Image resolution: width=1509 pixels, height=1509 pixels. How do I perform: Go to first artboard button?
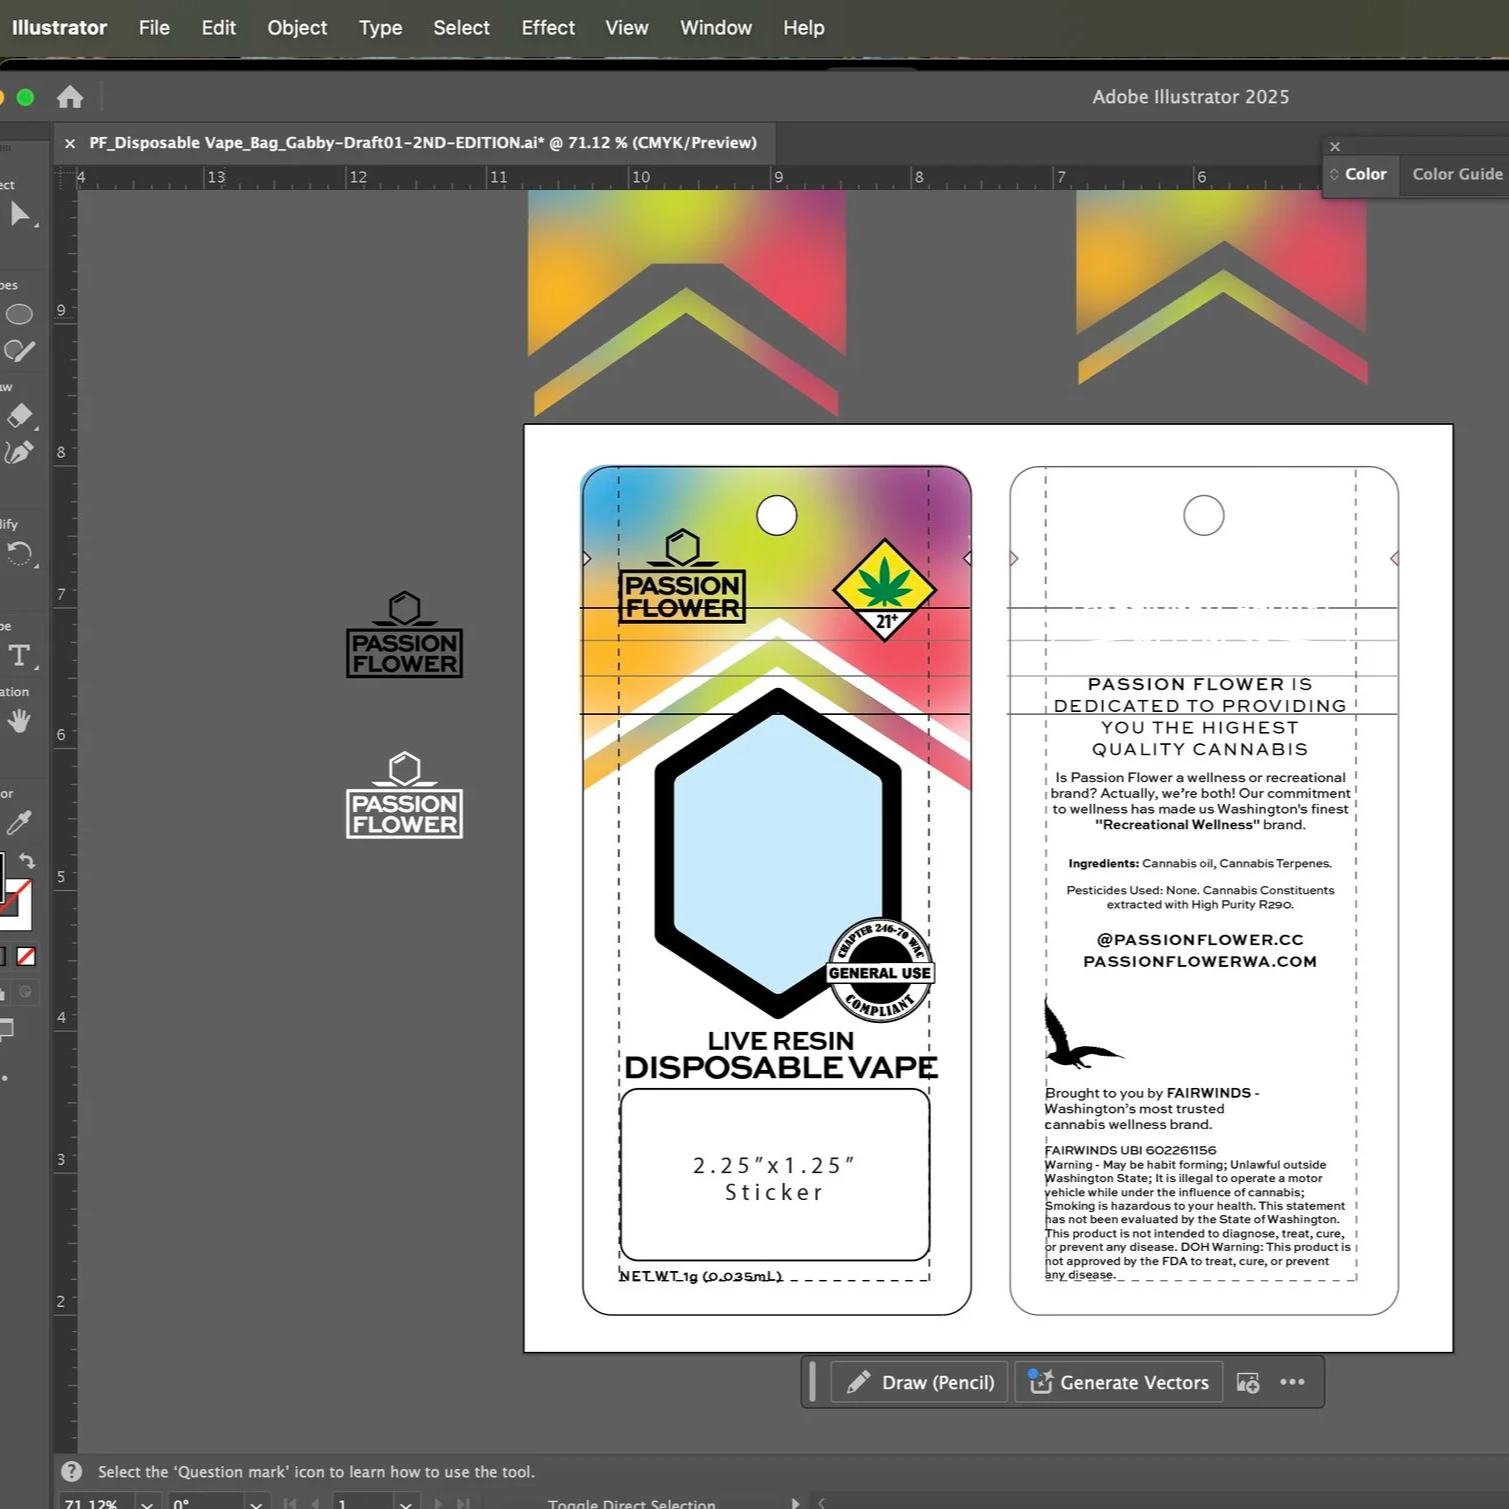click(x=289, y=1503)
